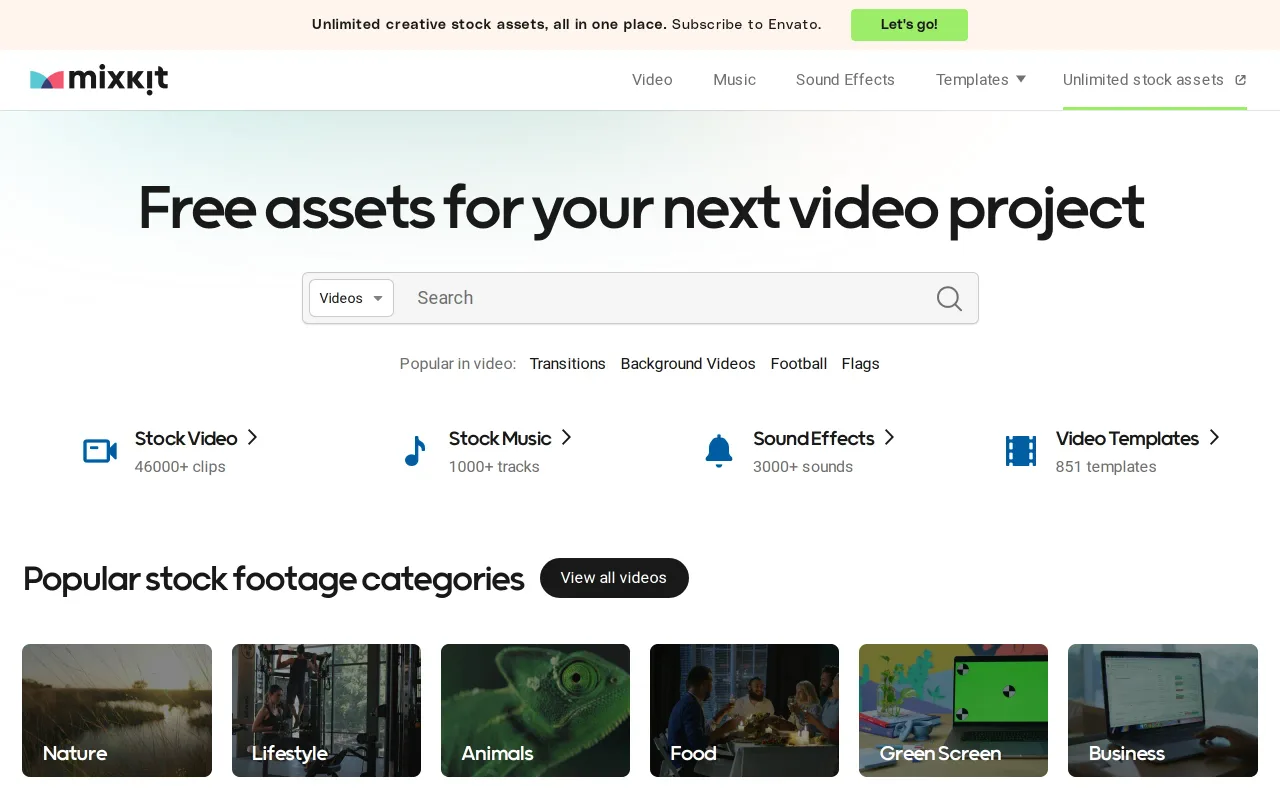Click the chevron next to Sound Effects heading
1280x800 pixels.
890,437
